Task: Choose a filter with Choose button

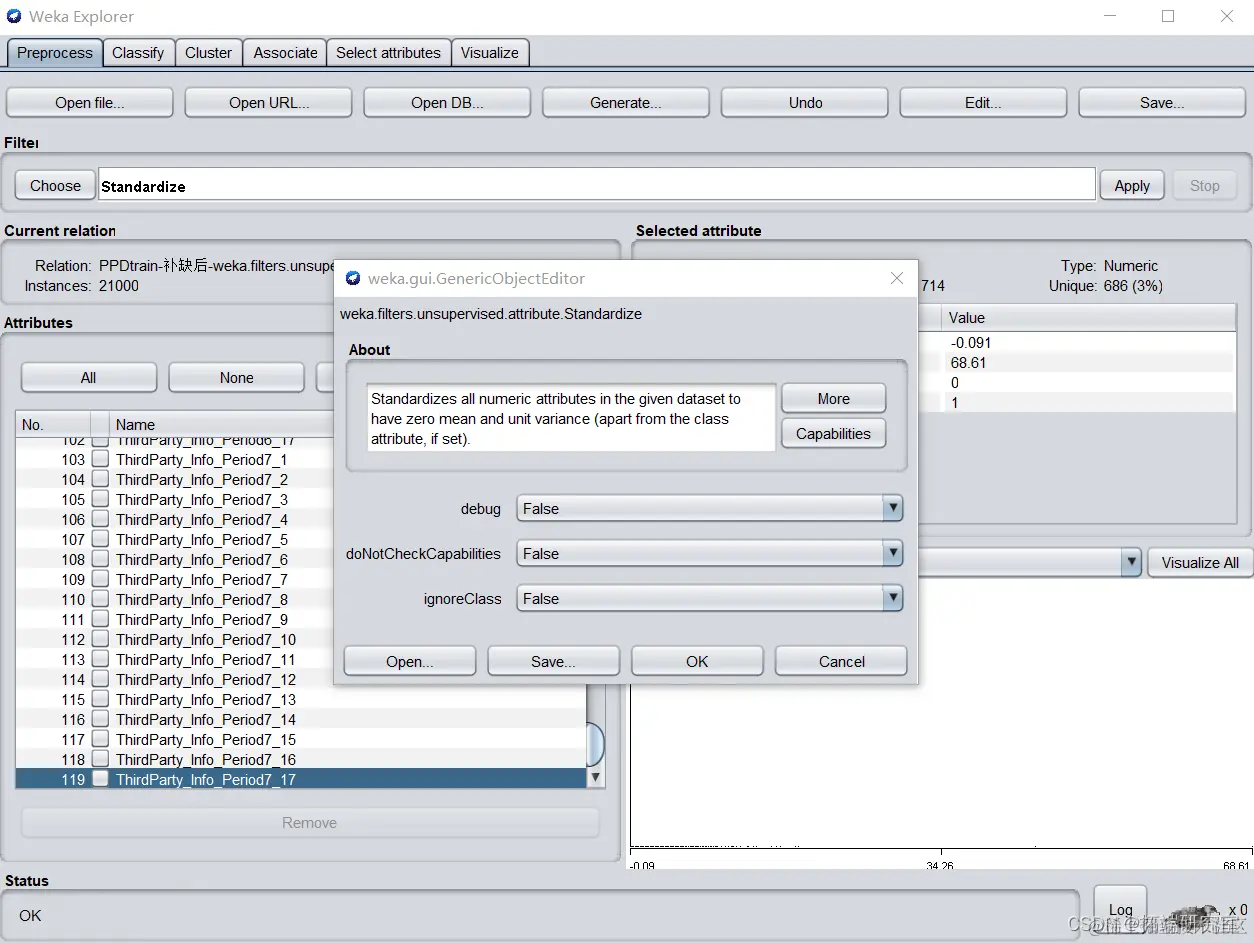Action: [x=55, y=185]
